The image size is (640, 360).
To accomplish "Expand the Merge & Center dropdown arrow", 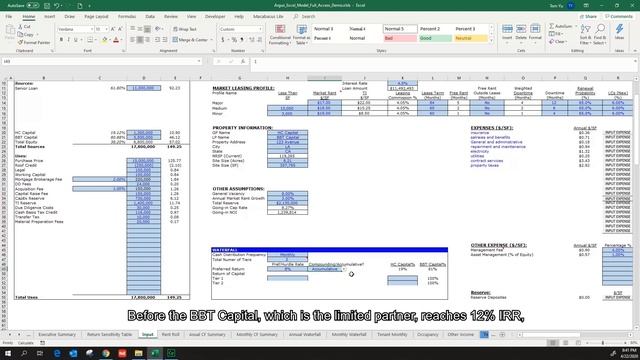I will [x=211, y=40].
